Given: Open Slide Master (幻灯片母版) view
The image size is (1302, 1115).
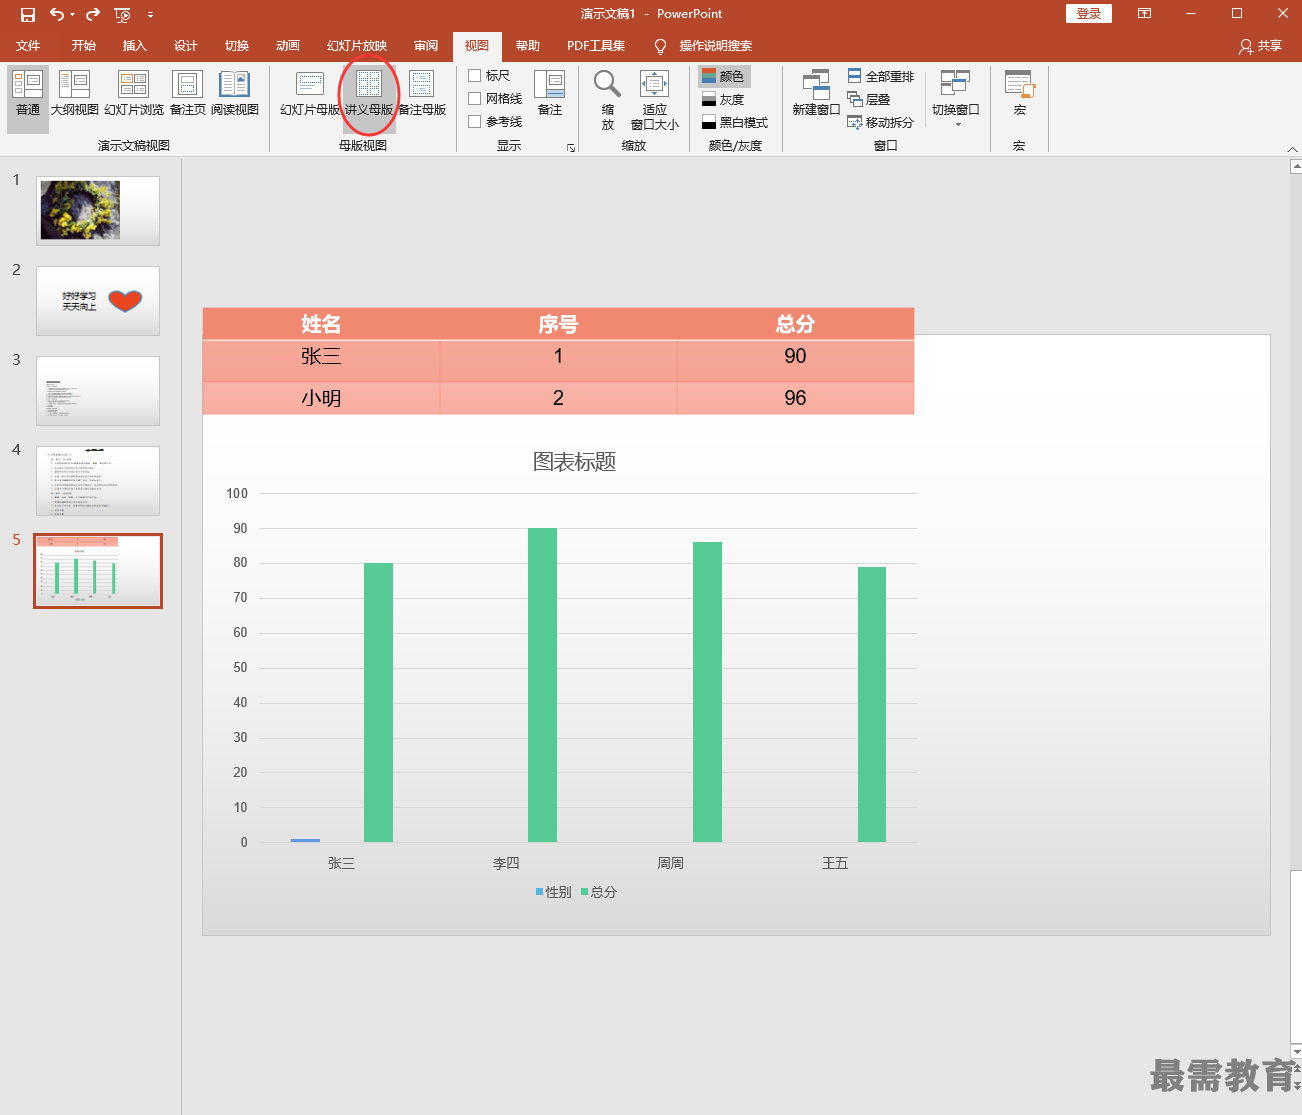Looking at the screenshot, I should tap(310, 93).
